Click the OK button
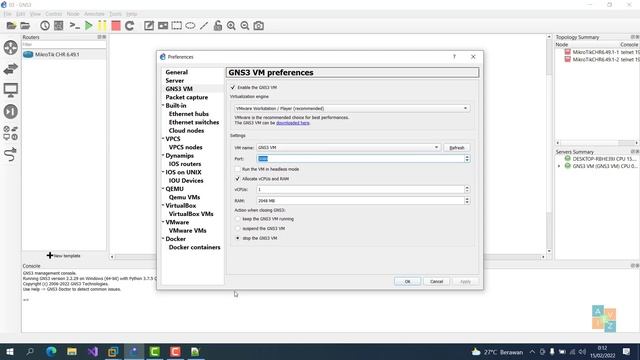 [407, 281]
